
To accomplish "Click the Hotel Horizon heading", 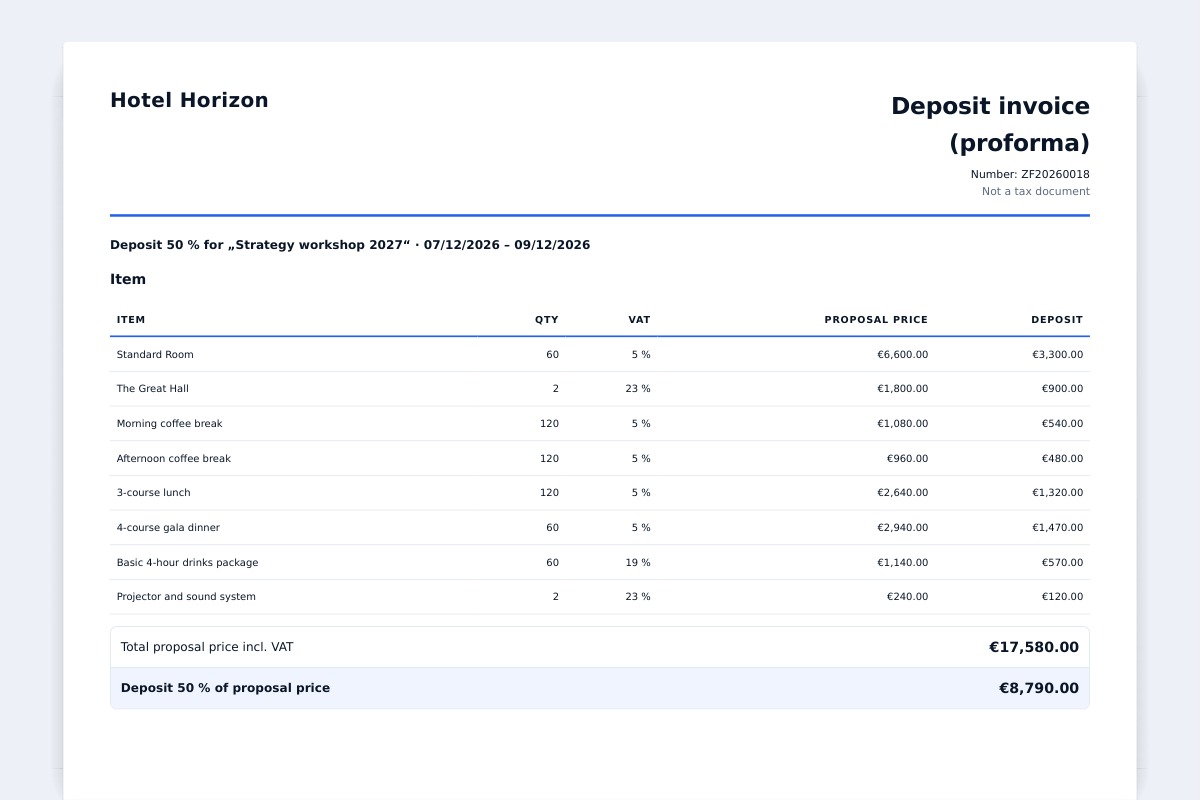I will 189,100.
